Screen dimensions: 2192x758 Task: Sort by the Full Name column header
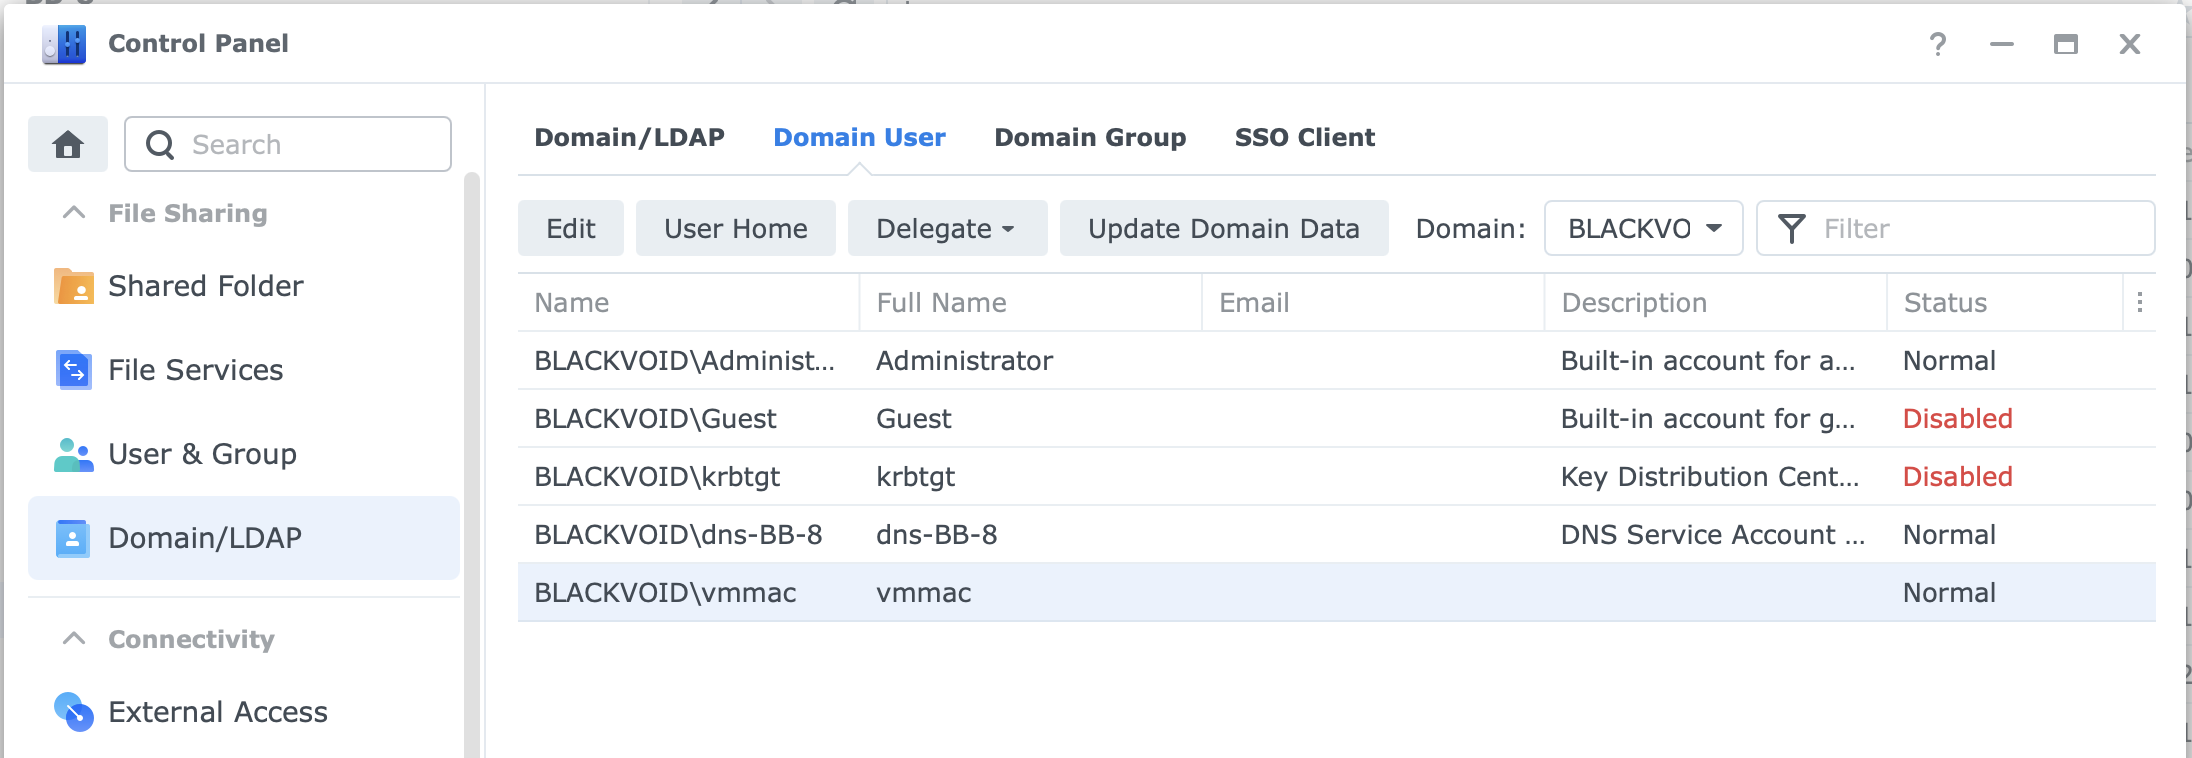click(x=1030, y=302)
